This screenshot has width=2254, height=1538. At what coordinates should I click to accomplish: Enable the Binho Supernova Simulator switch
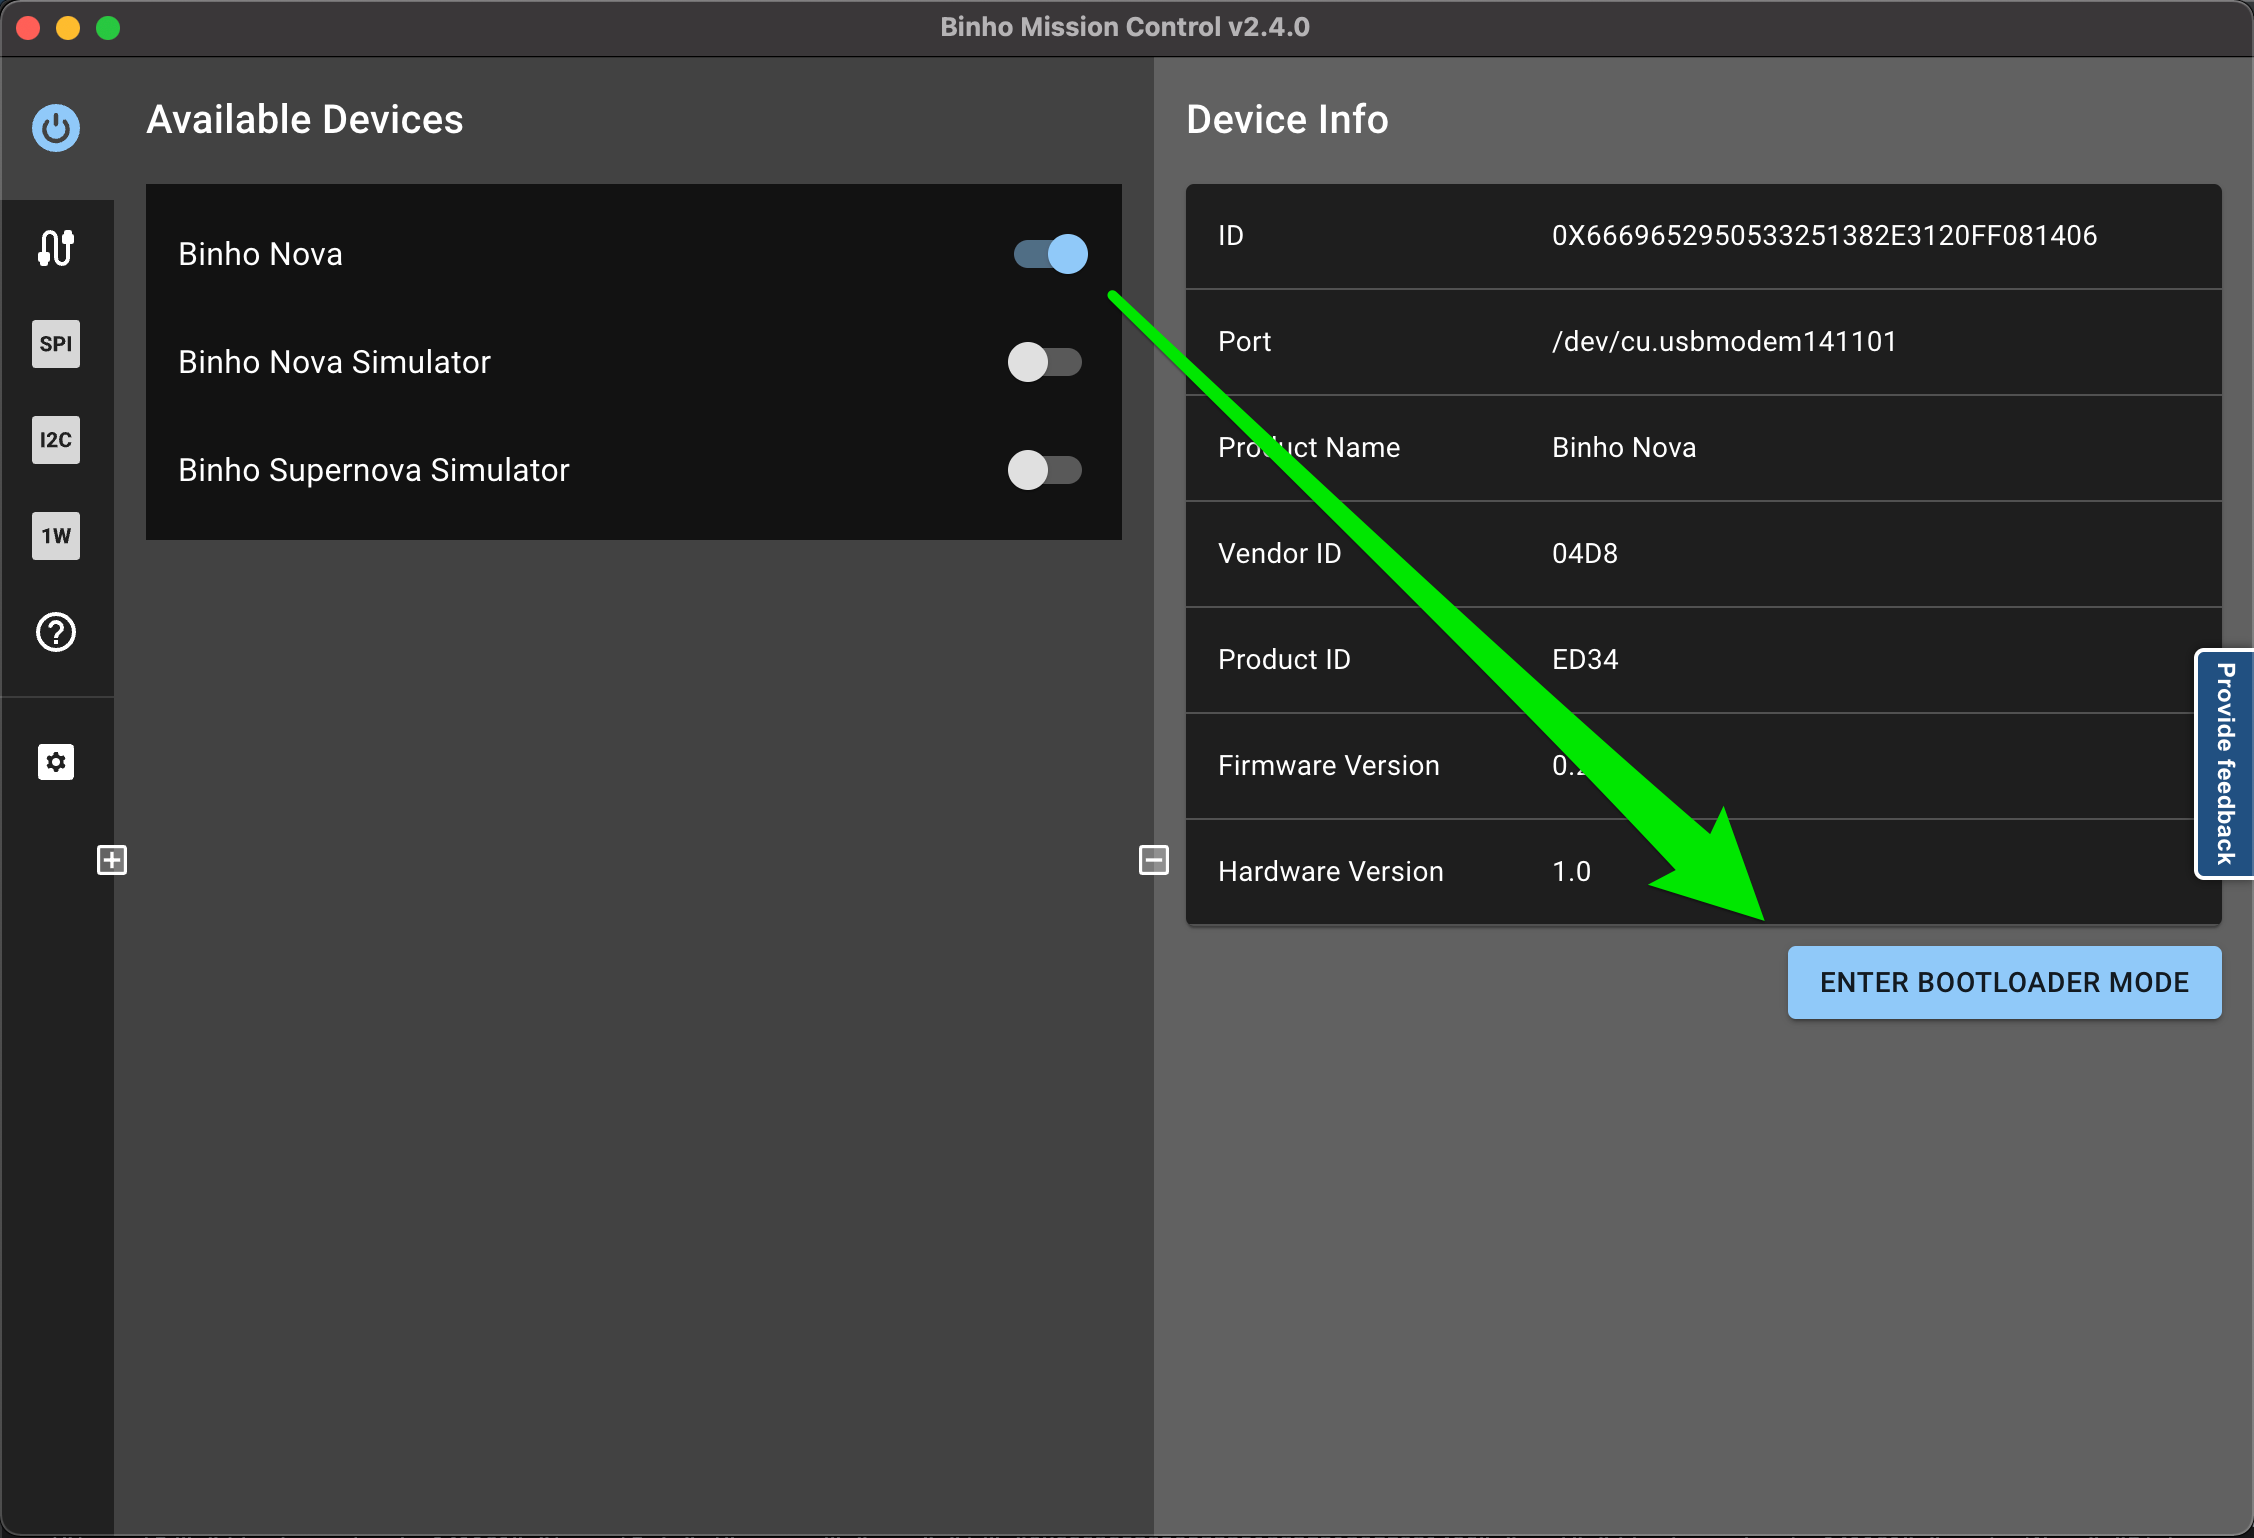coord(1045,470)
